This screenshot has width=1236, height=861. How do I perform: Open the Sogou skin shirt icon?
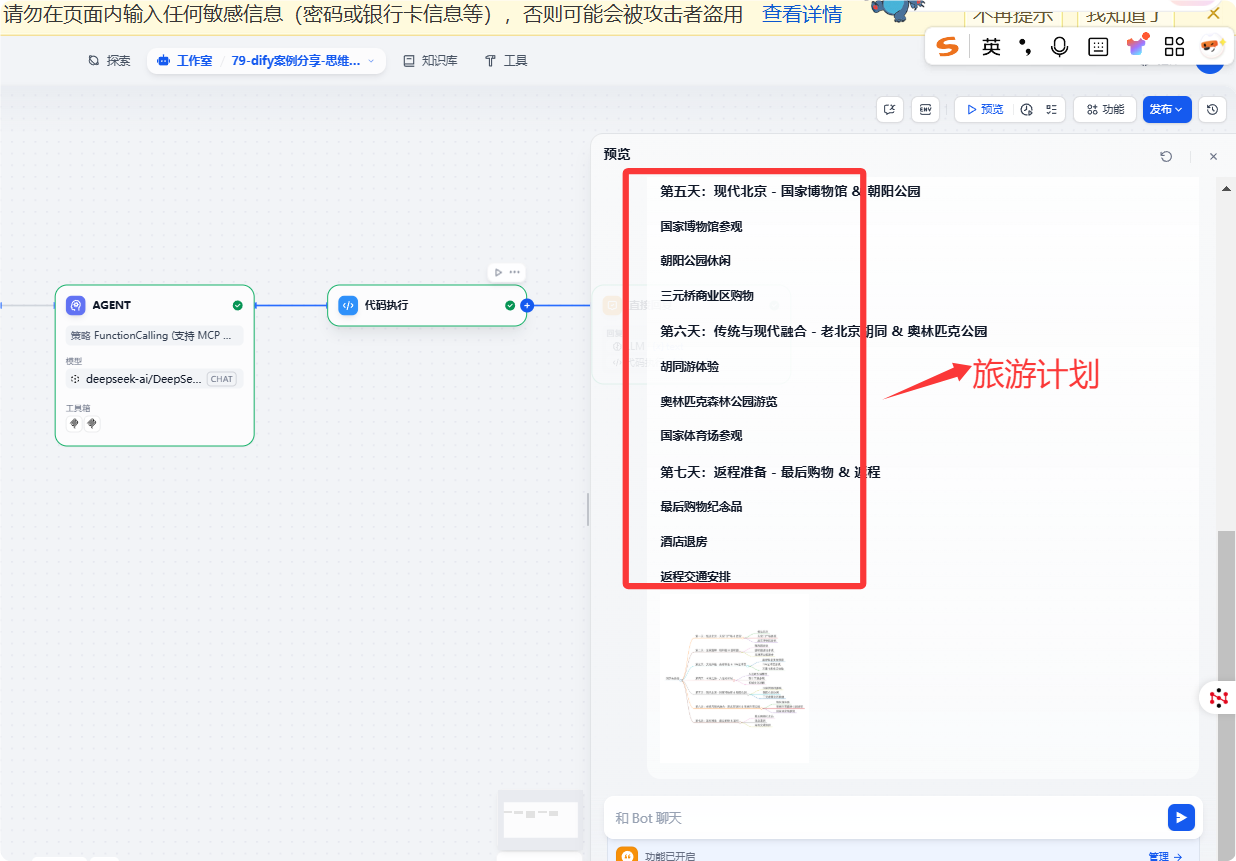coord(1137,45)
